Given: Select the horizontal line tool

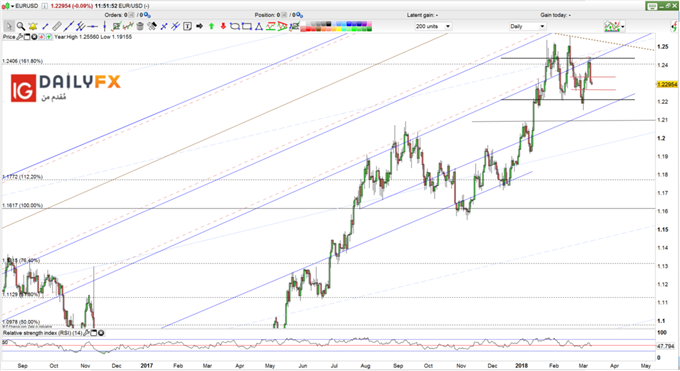Looking at the screenshot, I should 92,26.
